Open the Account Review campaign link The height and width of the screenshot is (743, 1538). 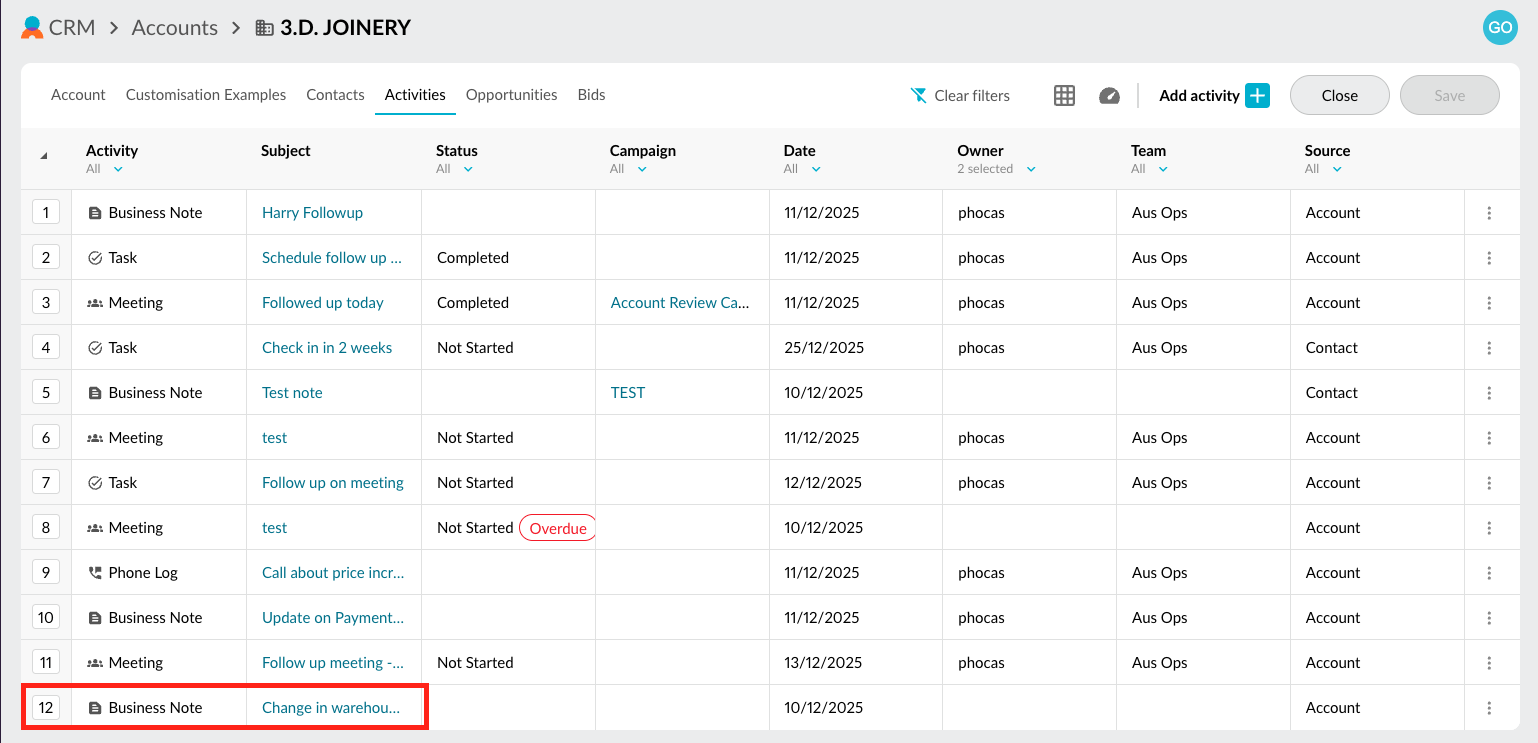click(x=679, y=303)
